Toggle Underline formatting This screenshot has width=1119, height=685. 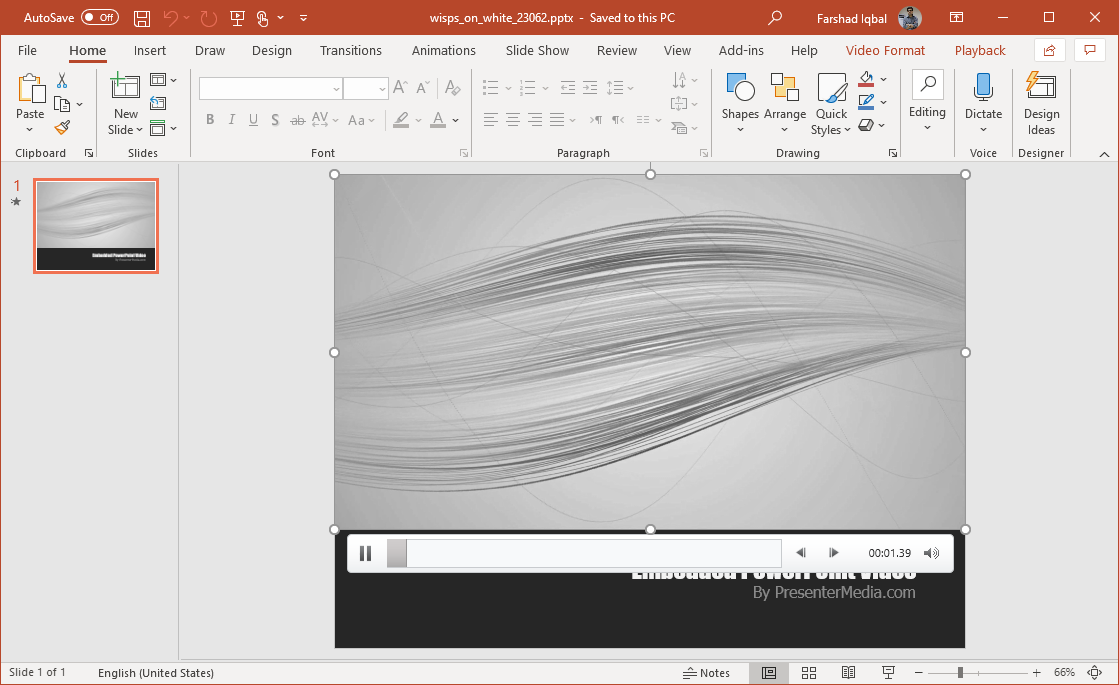[x=253, y=120]
